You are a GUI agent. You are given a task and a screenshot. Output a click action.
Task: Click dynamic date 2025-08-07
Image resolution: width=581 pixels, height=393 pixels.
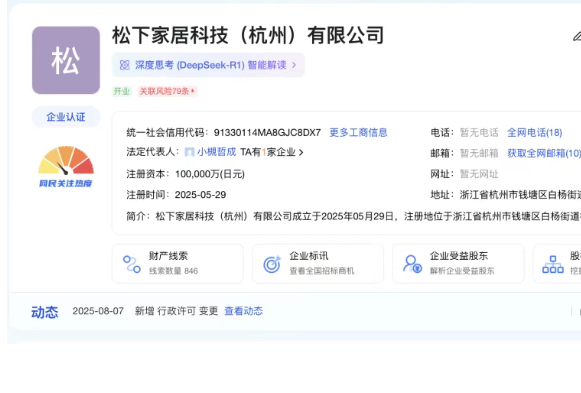coord(98,311)
